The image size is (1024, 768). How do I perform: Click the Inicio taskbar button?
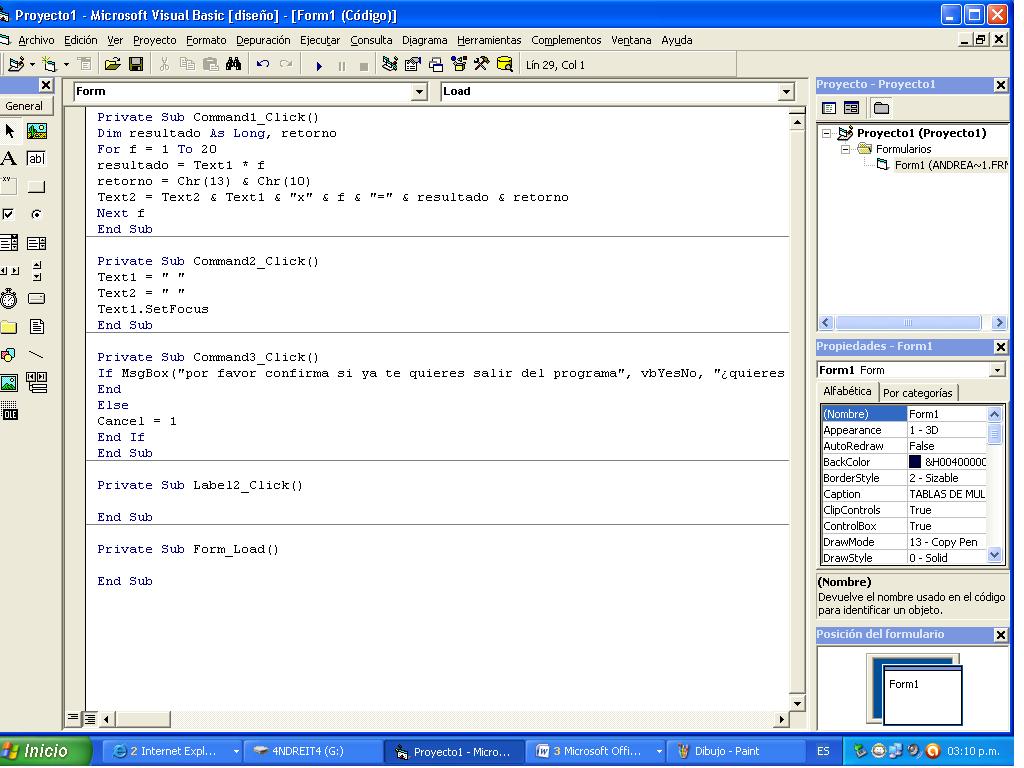tap(33, 750)
